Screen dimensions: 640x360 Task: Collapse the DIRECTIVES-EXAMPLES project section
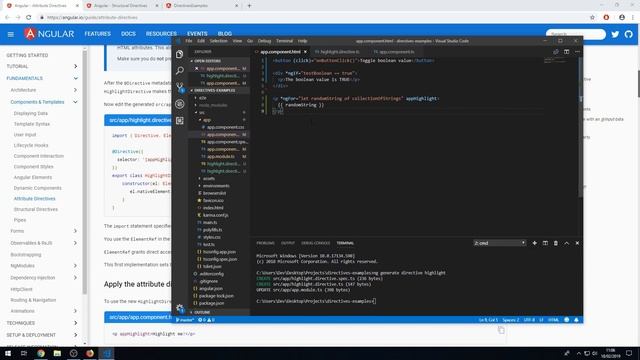214,90
